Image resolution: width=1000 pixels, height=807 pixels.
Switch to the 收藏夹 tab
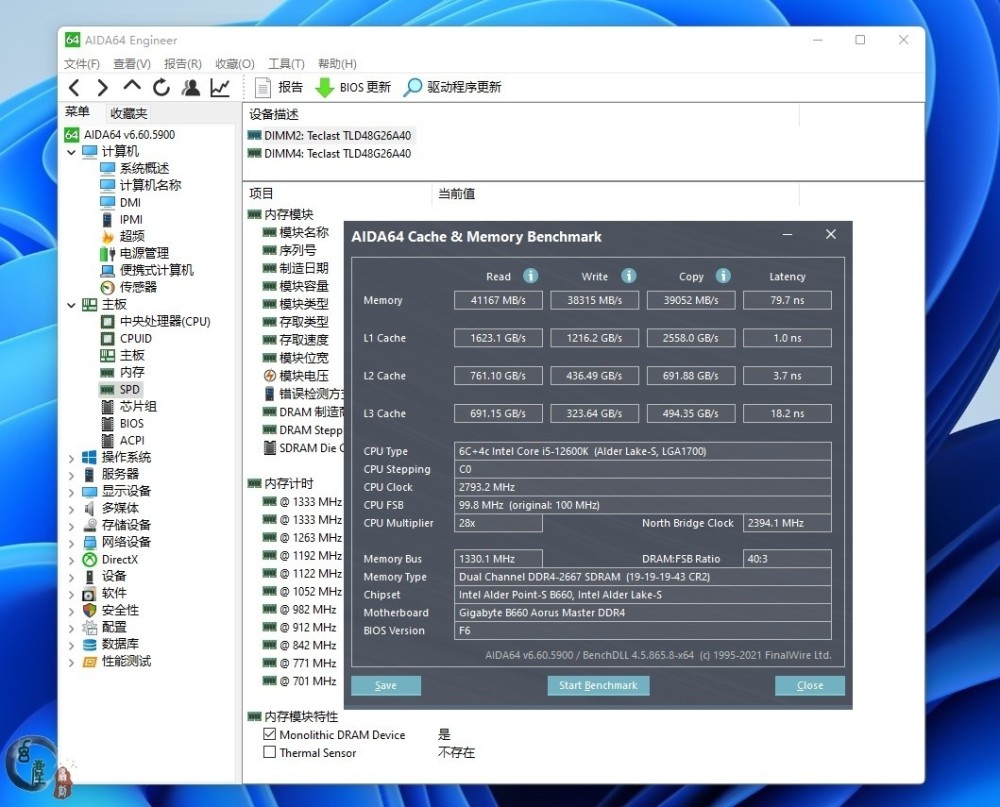tap(129, 114)
